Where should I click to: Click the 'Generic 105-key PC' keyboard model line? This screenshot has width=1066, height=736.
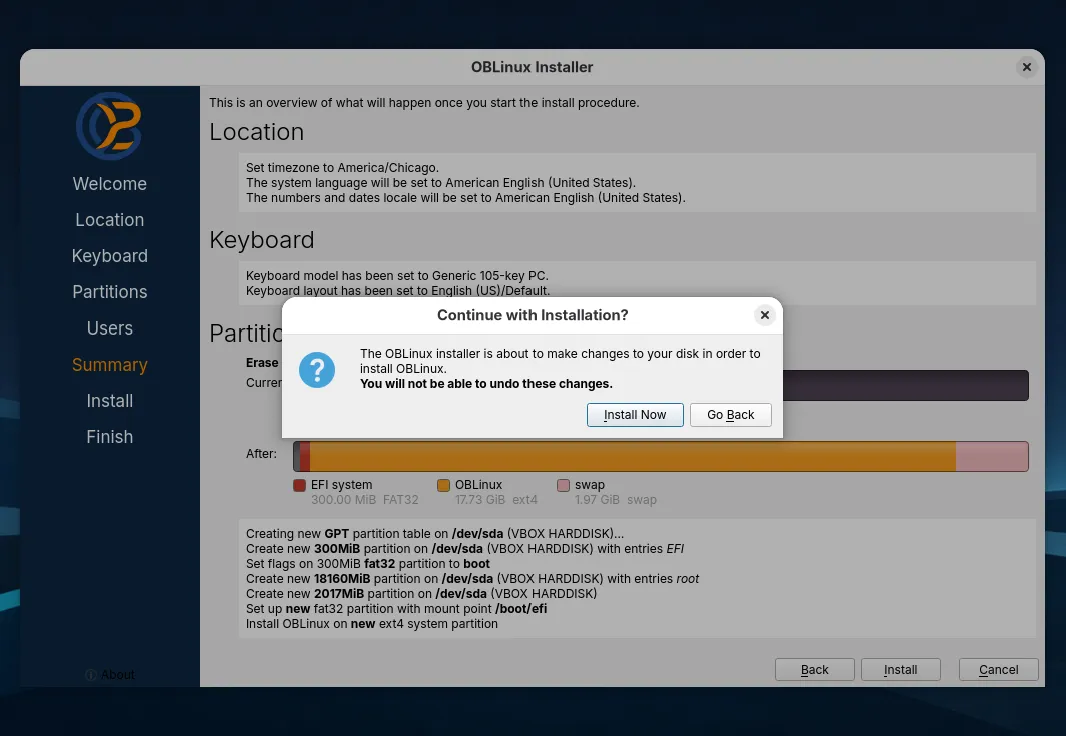(397, 275)
